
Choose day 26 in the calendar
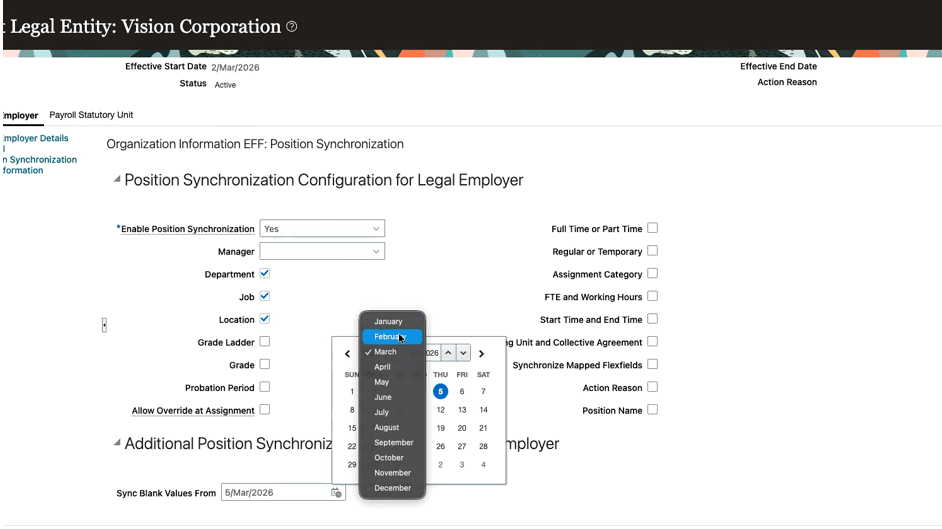[x=440, y=446]
